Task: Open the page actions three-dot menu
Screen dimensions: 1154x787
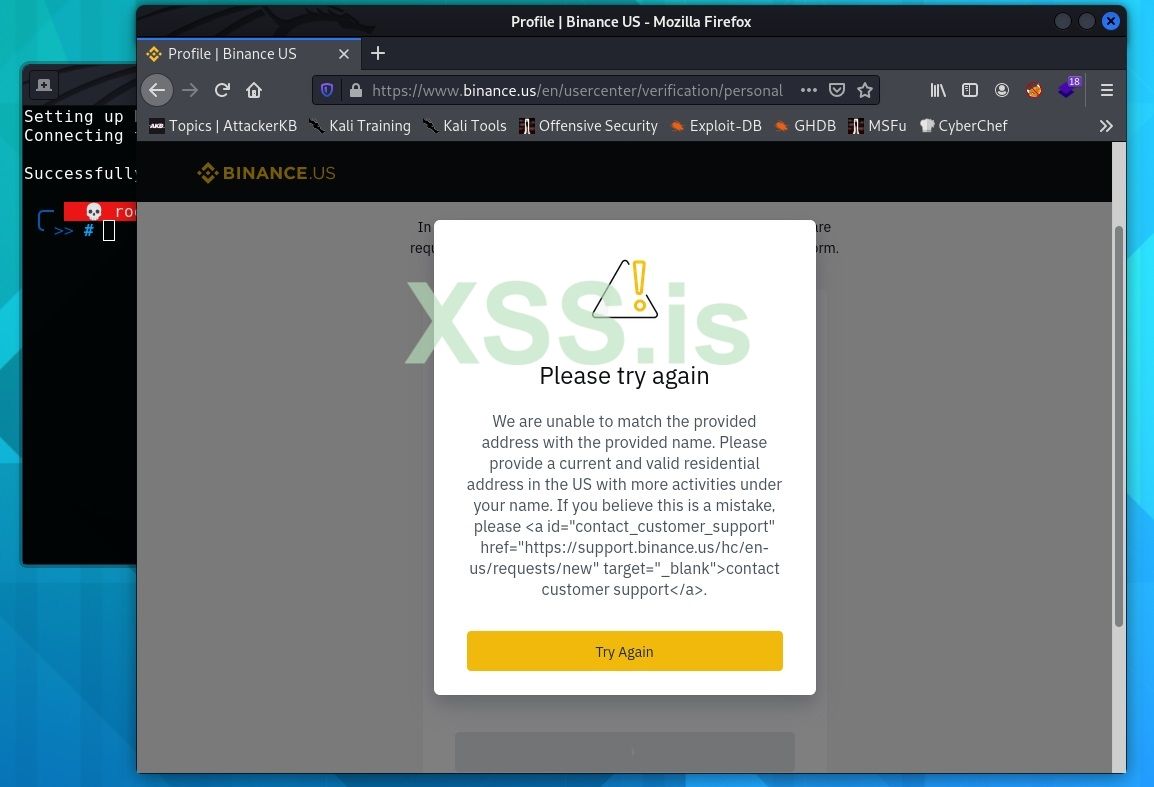Action: point(809,90)
